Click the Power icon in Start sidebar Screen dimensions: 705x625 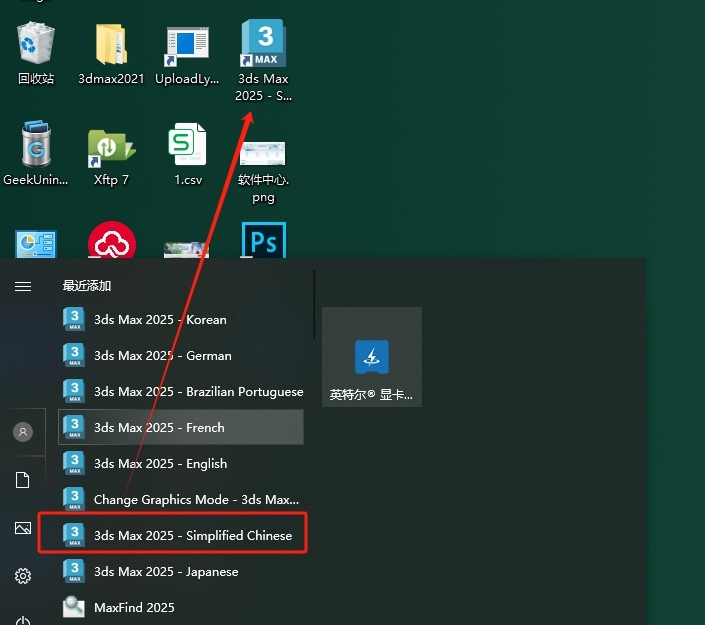point(23,621)
